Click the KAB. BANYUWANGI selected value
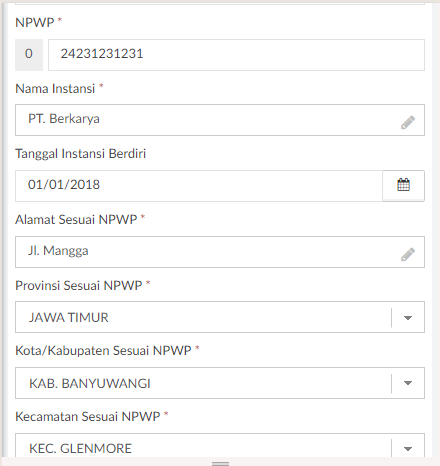Screen dimensions: 440x466 pyautogui.click(x=90, y=383)
